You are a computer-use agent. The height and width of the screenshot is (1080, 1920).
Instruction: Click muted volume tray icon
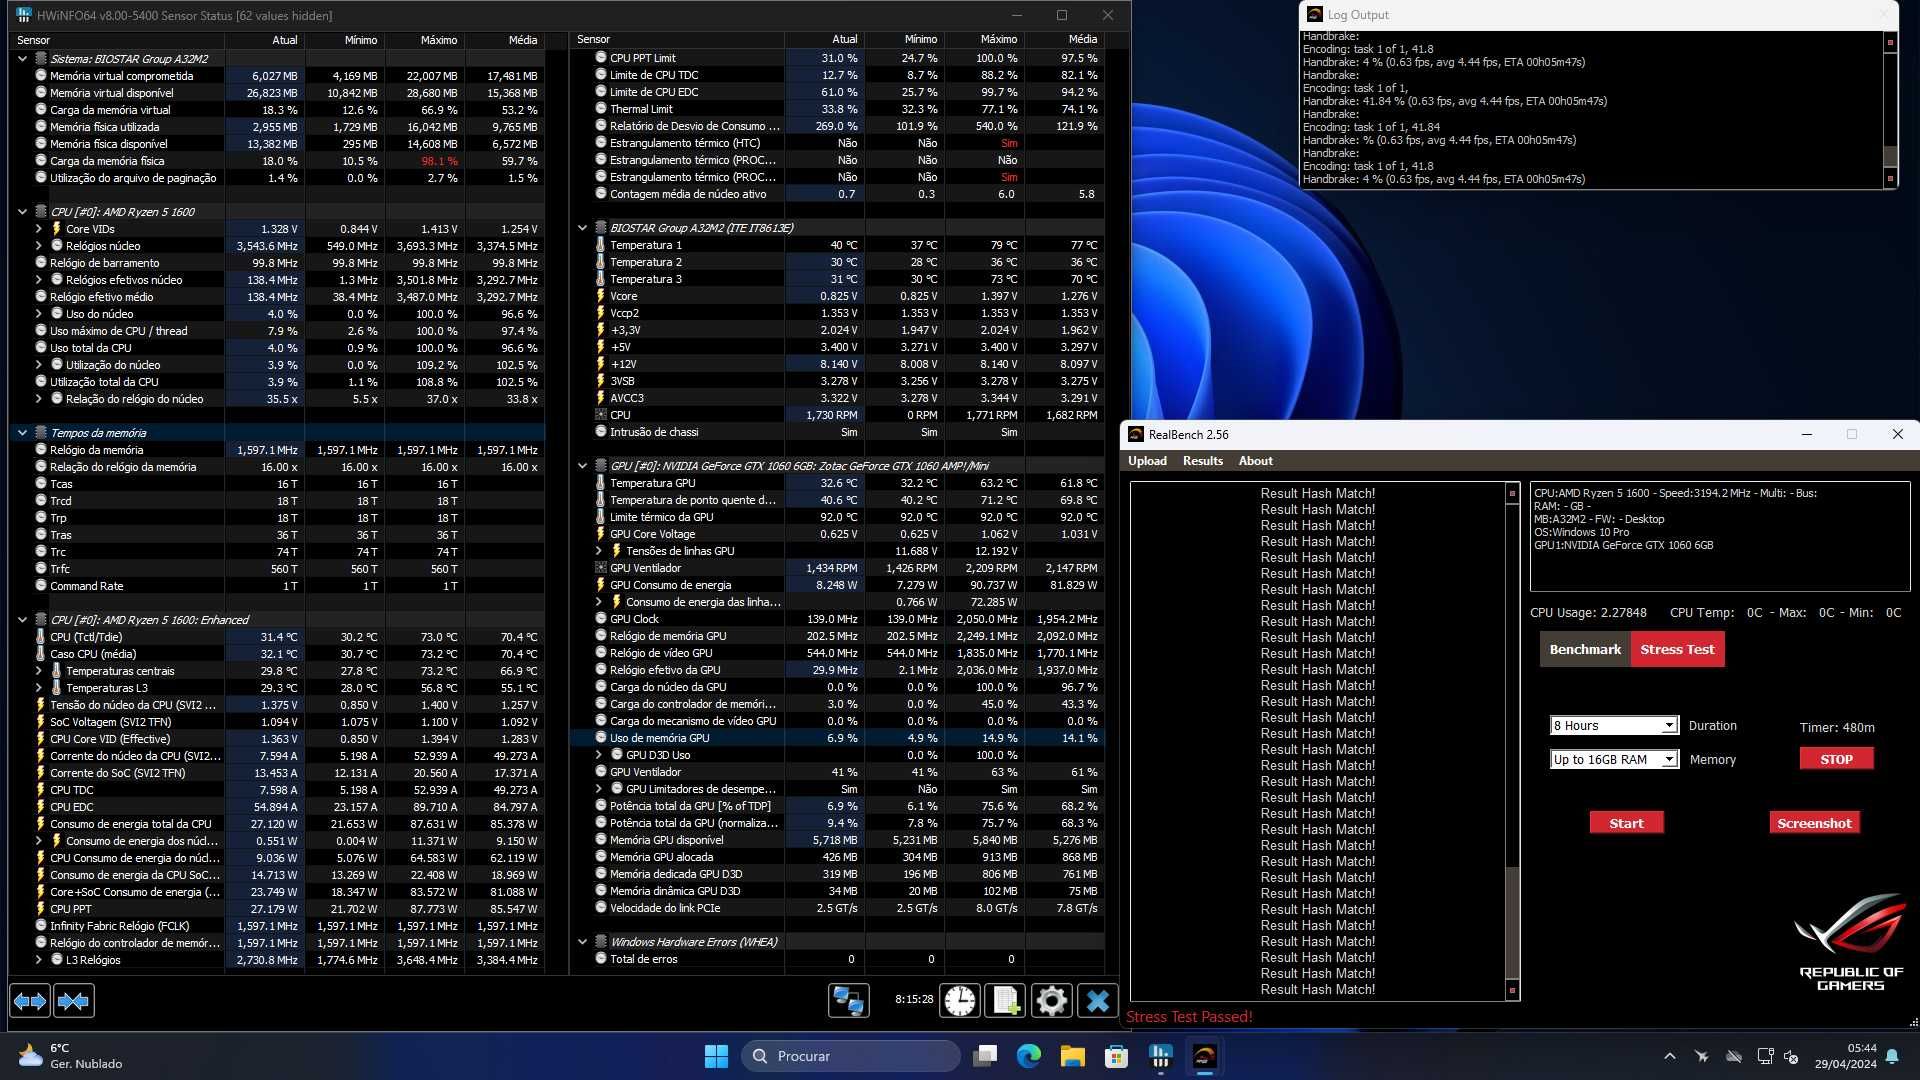1791,1056
